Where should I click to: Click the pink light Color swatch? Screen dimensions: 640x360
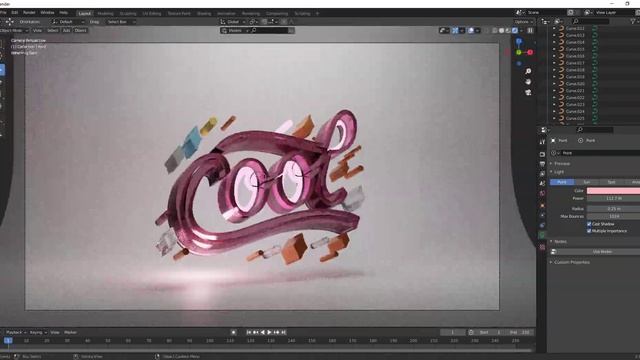[x=613, y=191]
